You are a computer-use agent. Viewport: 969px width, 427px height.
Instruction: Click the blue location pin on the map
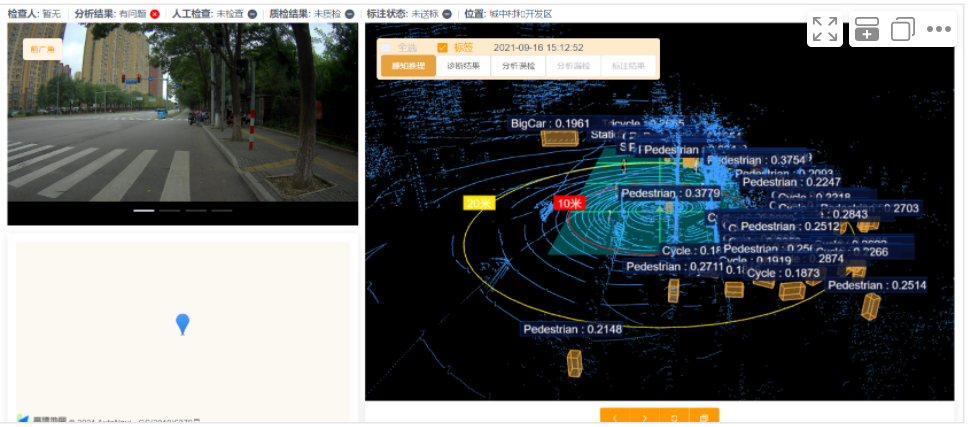(x=182, y=324)
